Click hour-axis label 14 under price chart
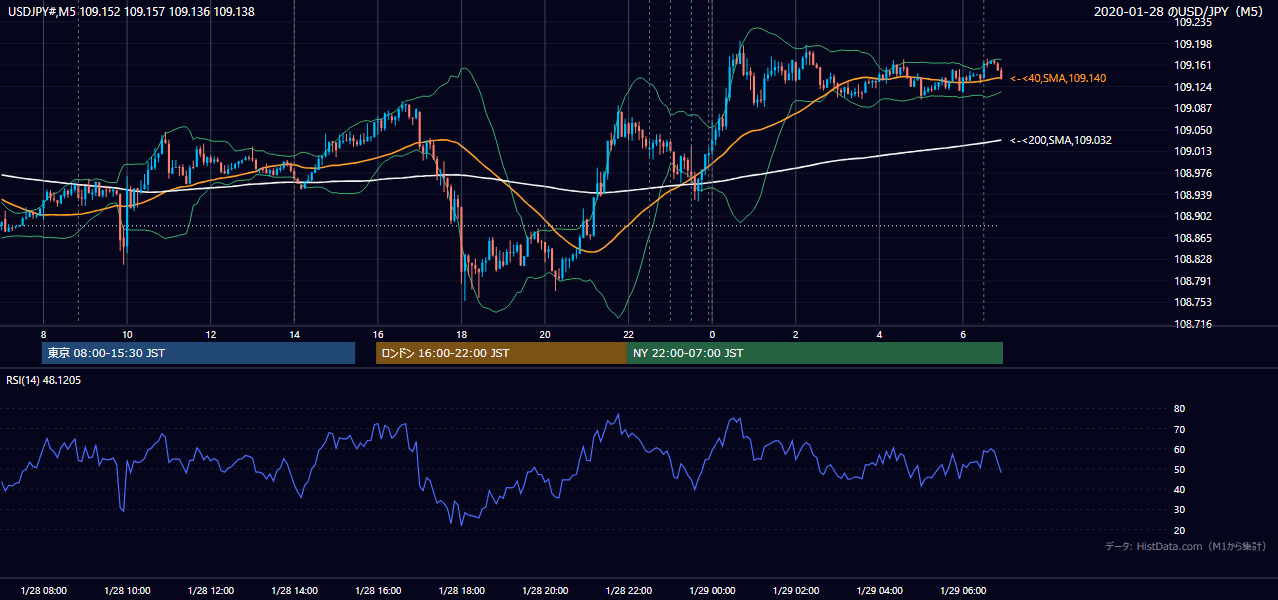 click(x=294, y=334)
